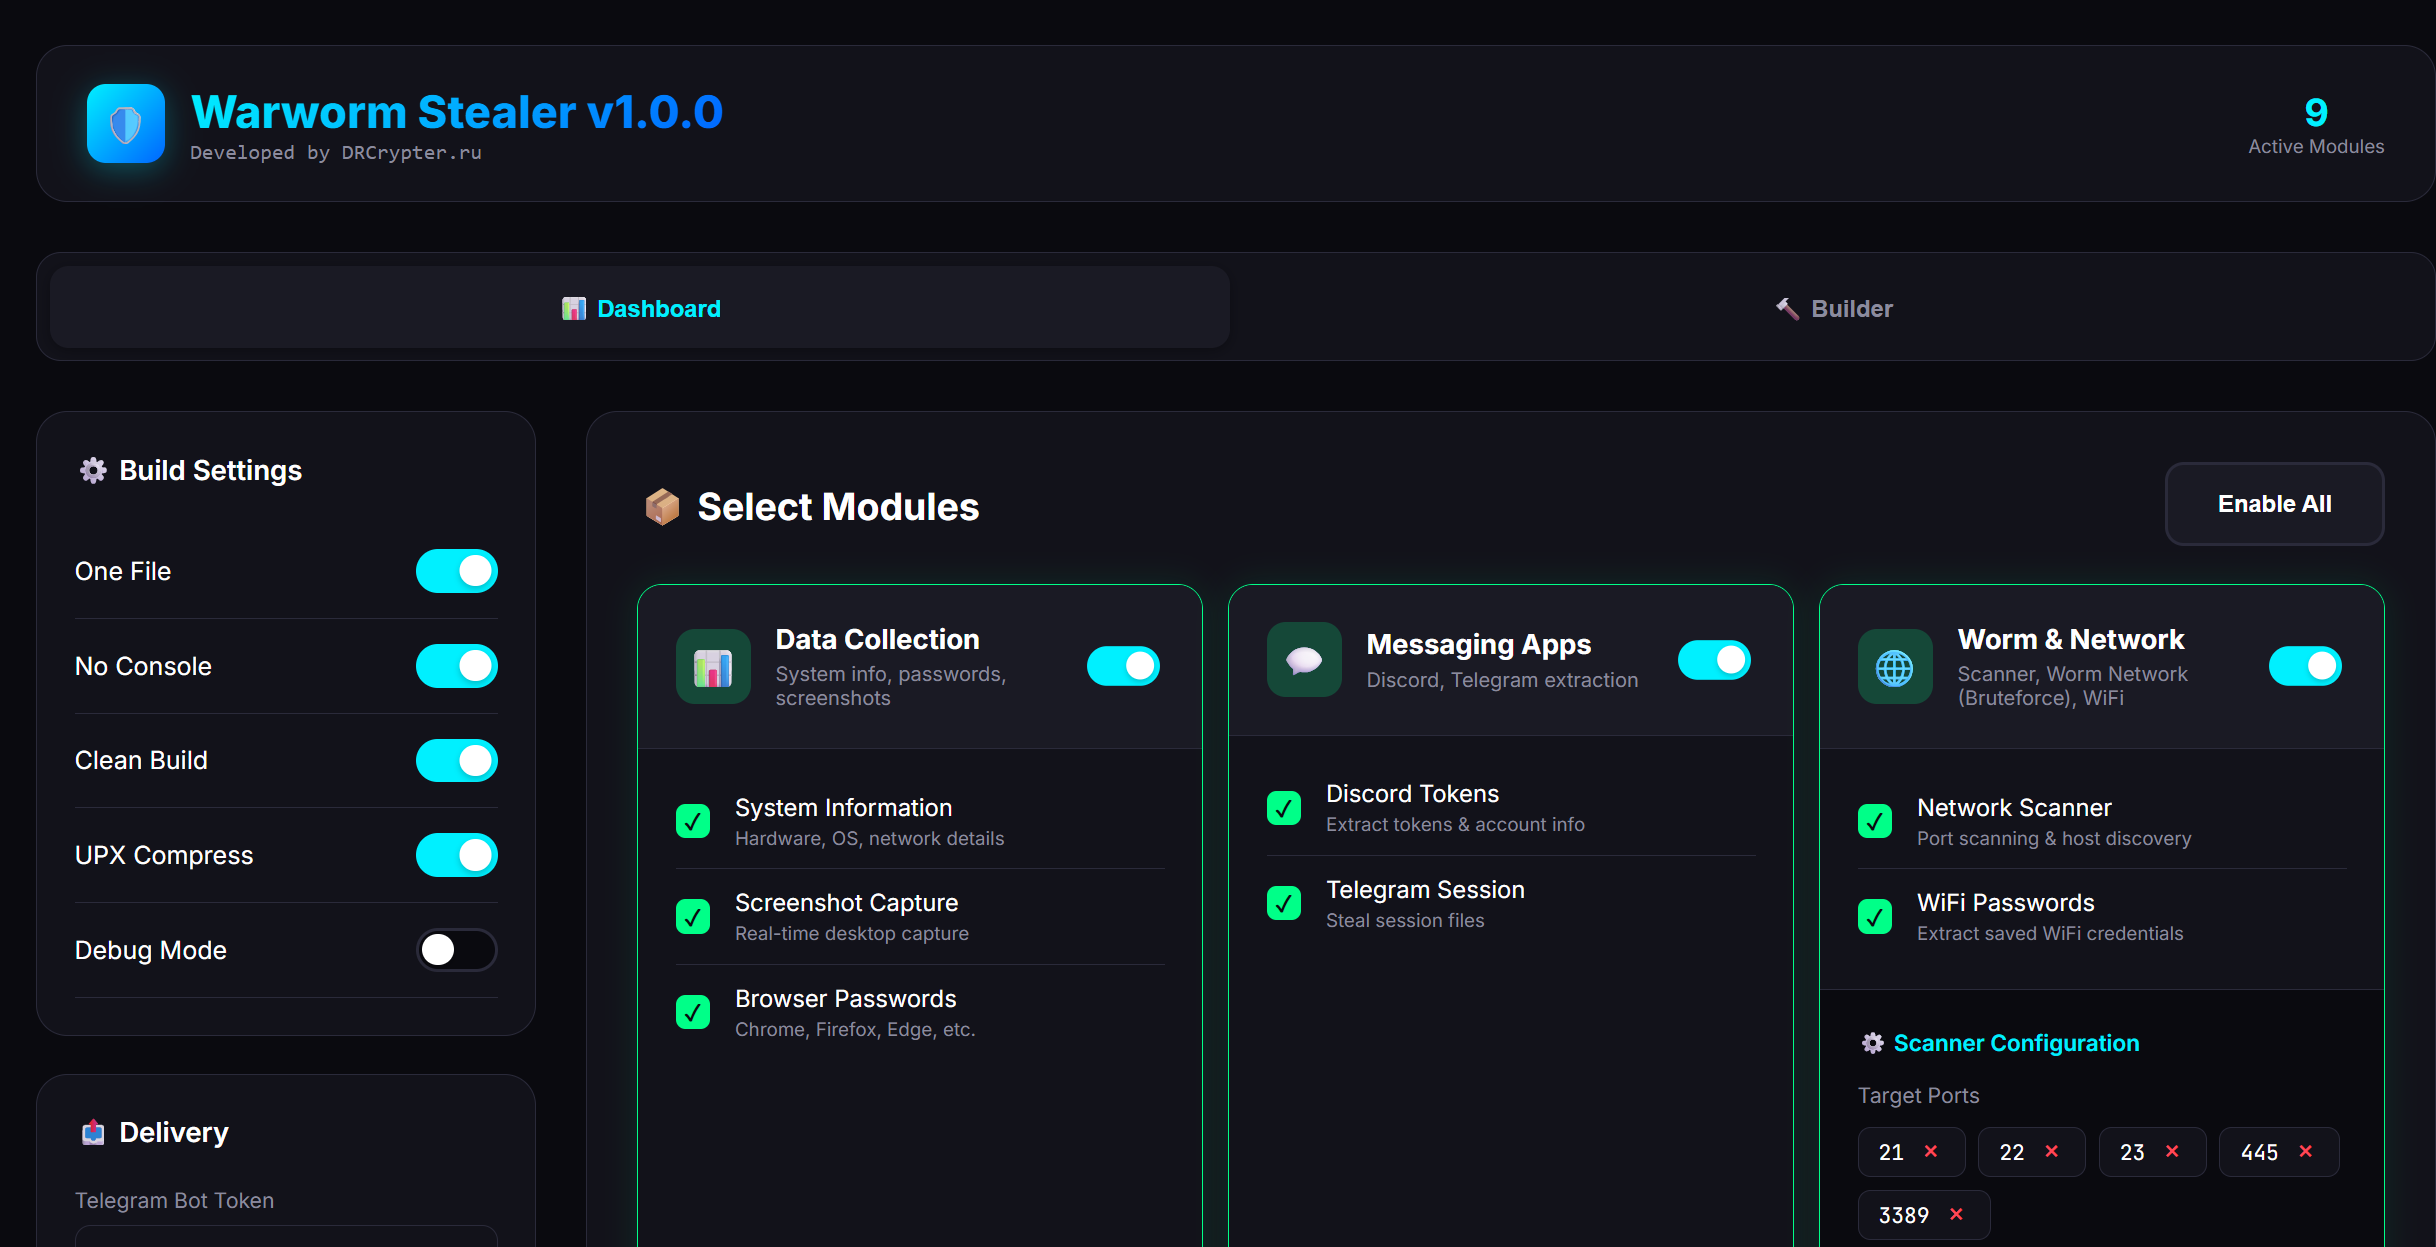Enable the Debug Mode toggle

pos(456,950)
